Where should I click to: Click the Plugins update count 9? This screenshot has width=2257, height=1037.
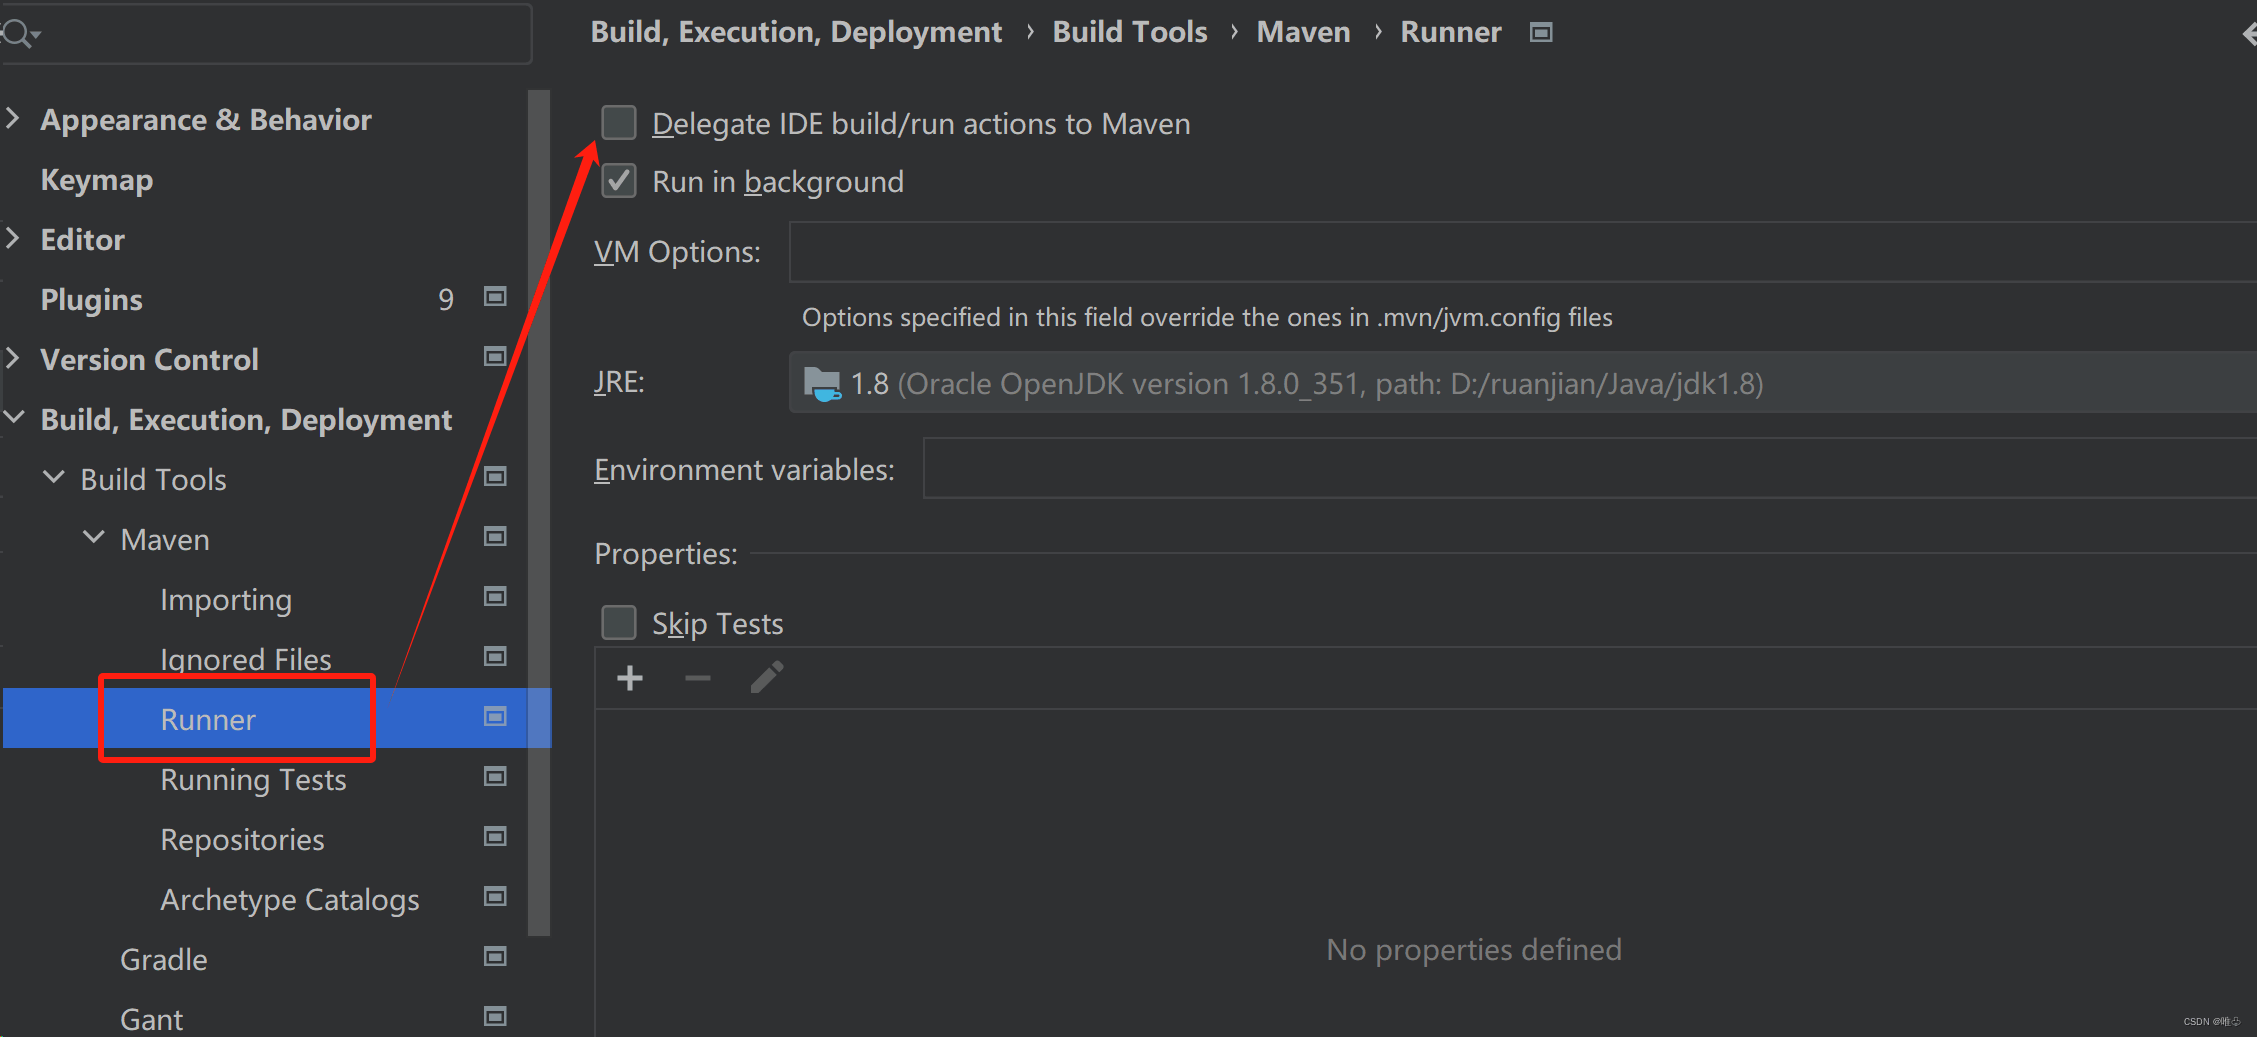pos(446,299)
